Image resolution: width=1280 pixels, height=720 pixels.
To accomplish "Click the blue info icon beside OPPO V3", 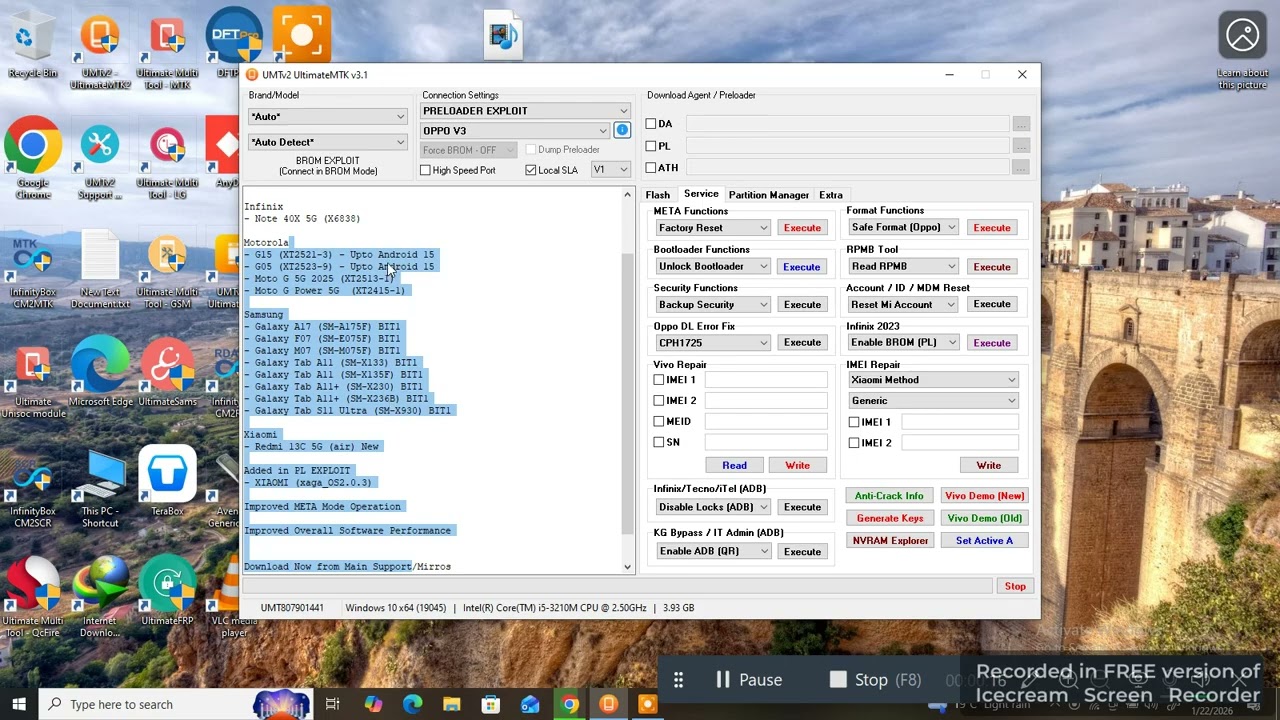I will pyautogui.click(x=622, y=131).
